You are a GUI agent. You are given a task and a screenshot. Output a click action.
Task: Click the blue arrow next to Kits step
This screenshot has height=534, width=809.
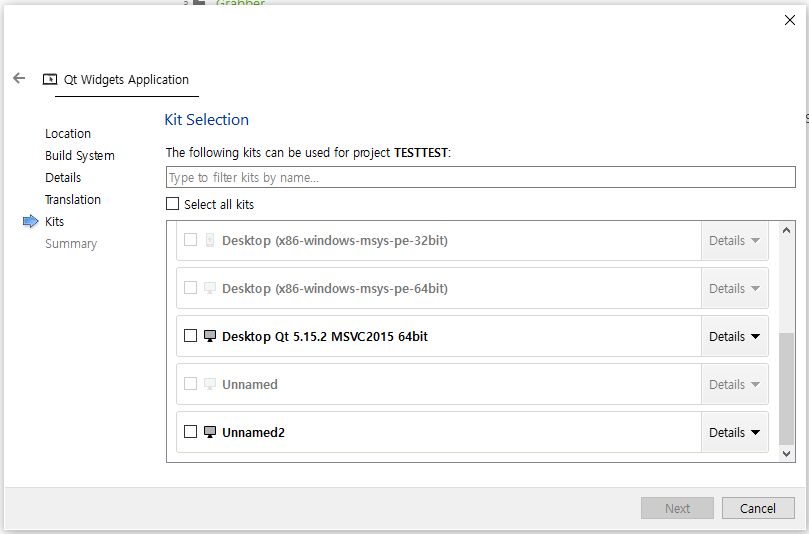[x=30, y=222]
